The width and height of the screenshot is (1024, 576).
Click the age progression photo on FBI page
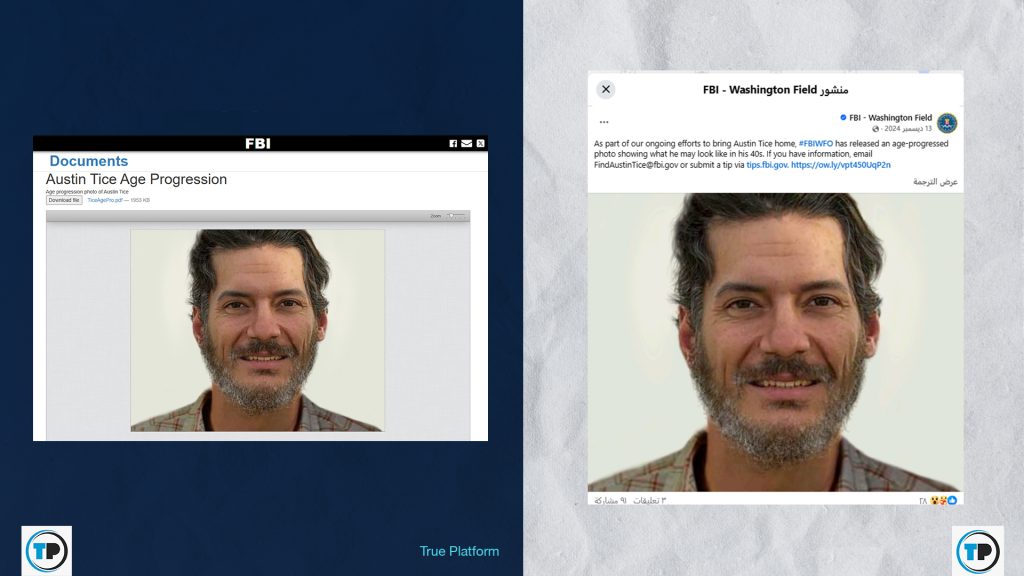coord(257,330)
